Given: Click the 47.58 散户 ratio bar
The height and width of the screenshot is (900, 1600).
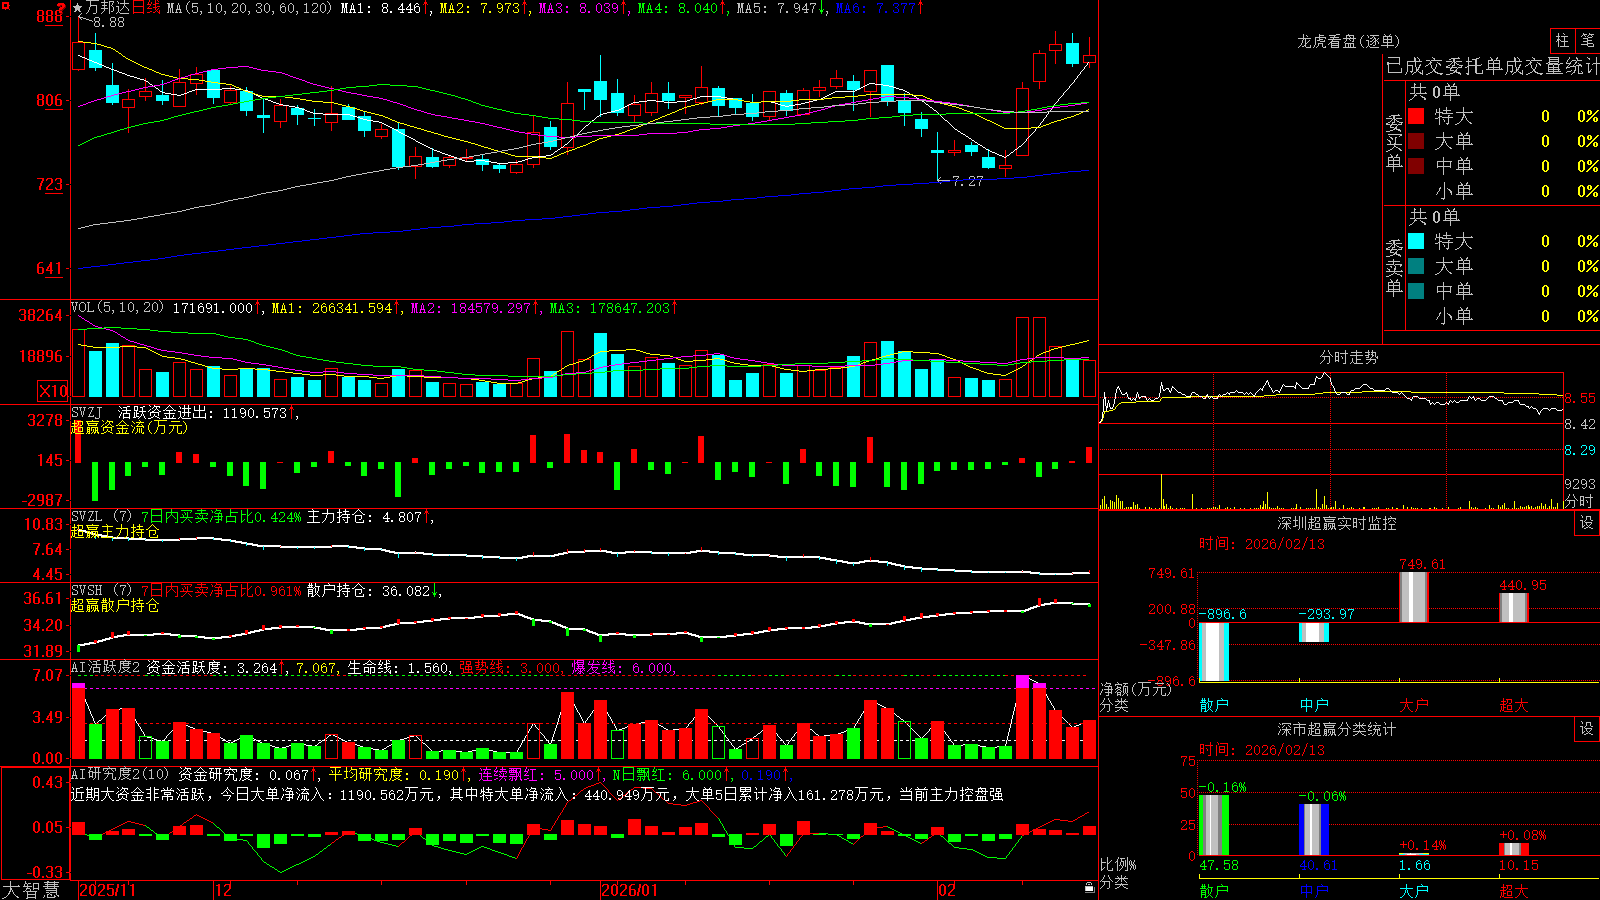Looking at the screenshot, I should coord(1214,825).
